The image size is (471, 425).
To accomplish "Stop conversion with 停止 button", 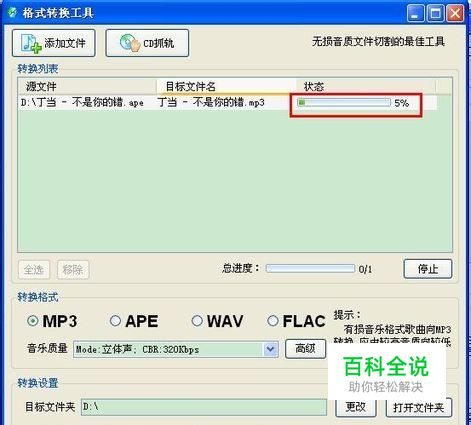I will [428, 269].
